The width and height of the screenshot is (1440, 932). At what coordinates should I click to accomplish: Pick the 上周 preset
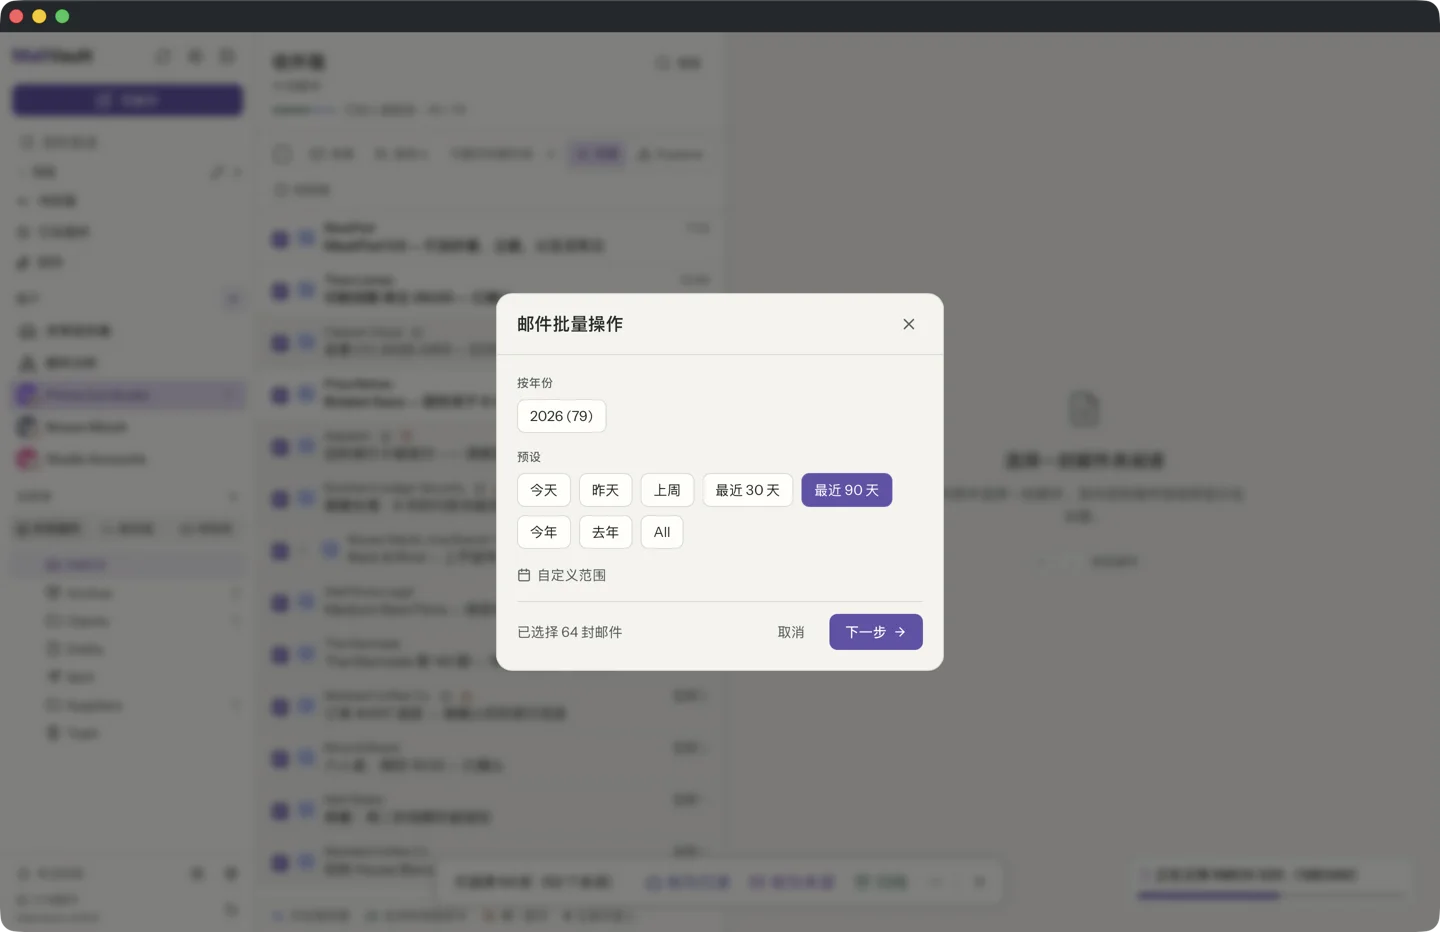[x=667, y=490]
